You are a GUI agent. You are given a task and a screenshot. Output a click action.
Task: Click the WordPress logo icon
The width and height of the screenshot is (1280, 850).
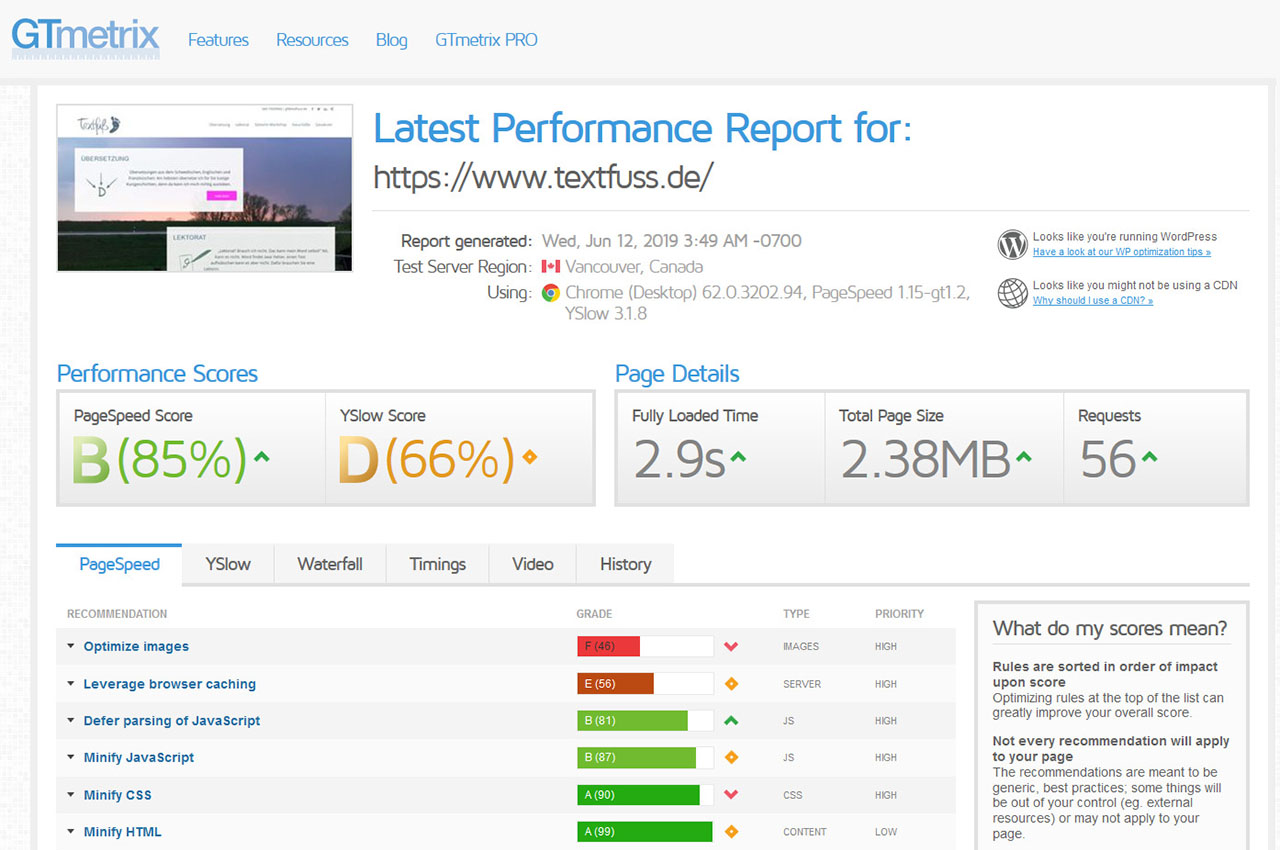1012,244
